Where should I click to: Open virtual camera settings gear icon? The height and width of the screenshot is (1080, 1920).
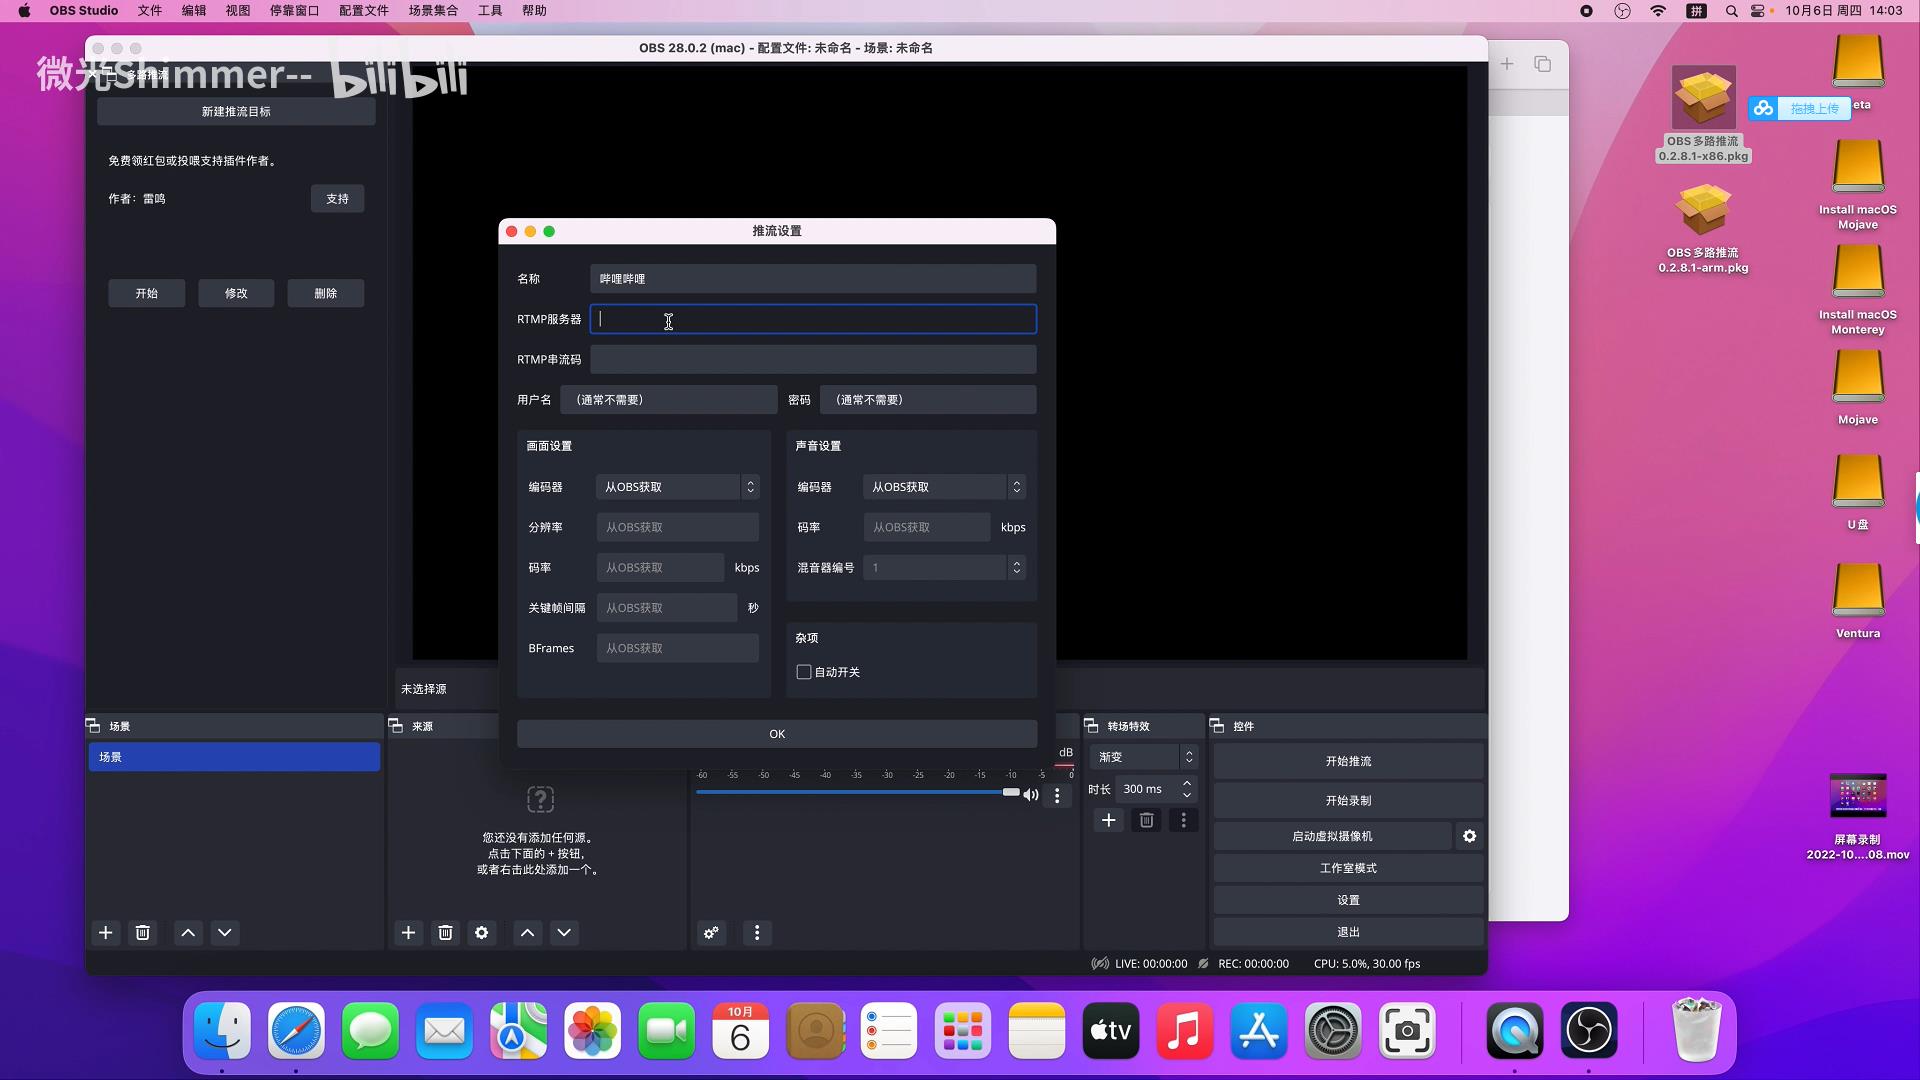(x=1469, y=836)
